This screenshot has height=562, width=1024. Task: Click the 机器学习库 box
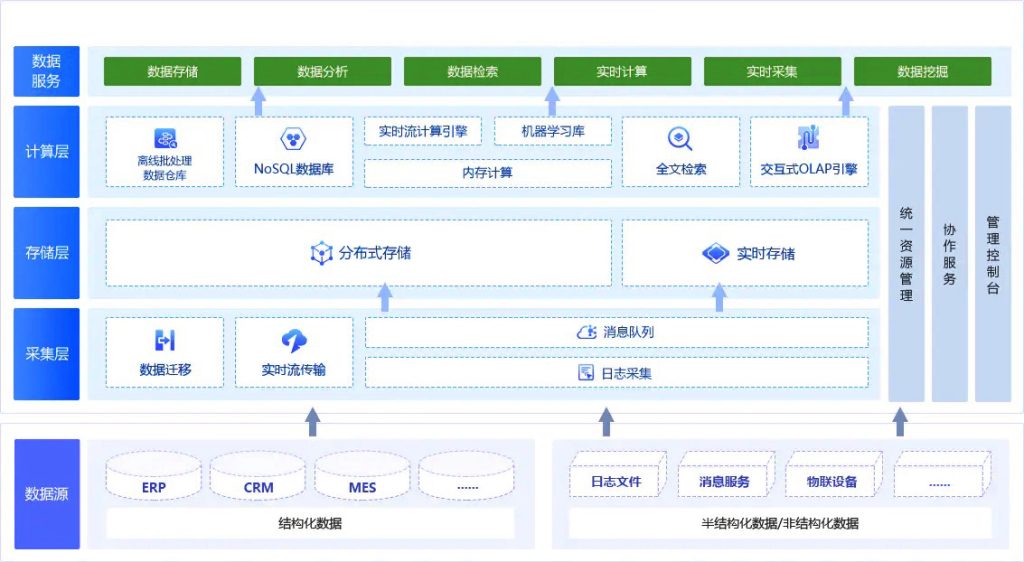[553, 131]
